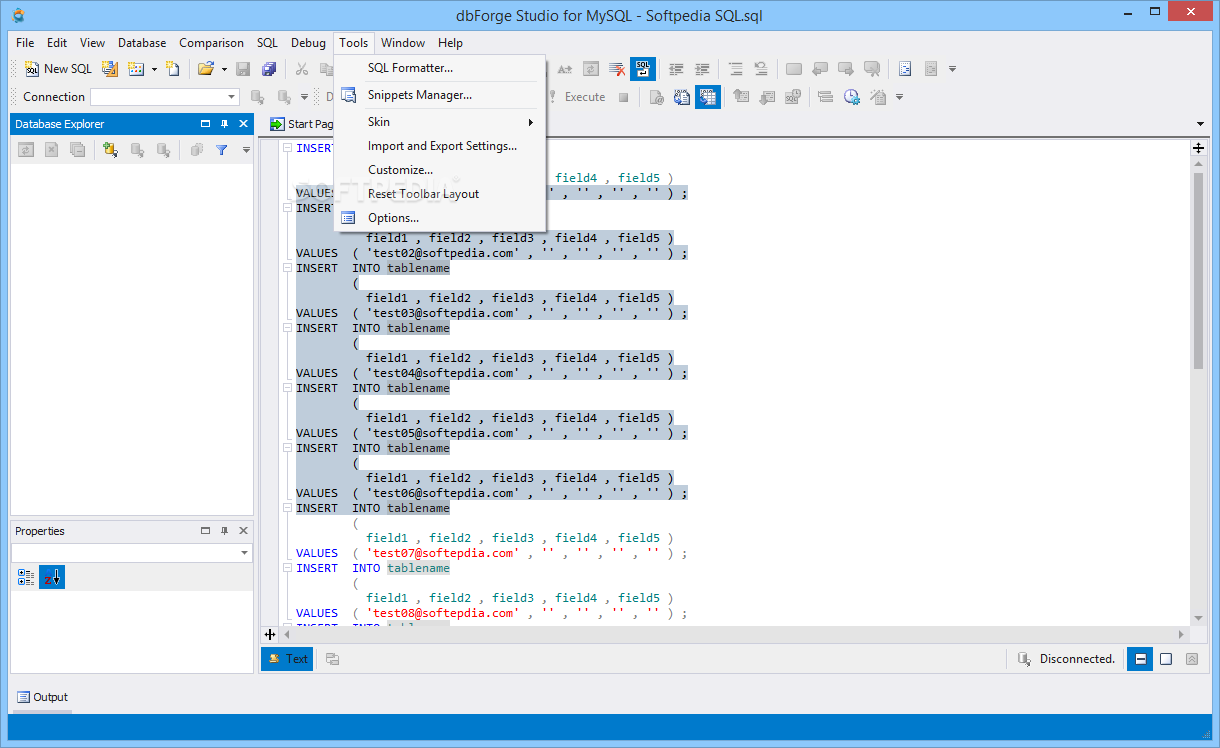Open dropdown arrow next to Open folder icon
Viewport: 1220px width, 748px height.
point(224,69)
